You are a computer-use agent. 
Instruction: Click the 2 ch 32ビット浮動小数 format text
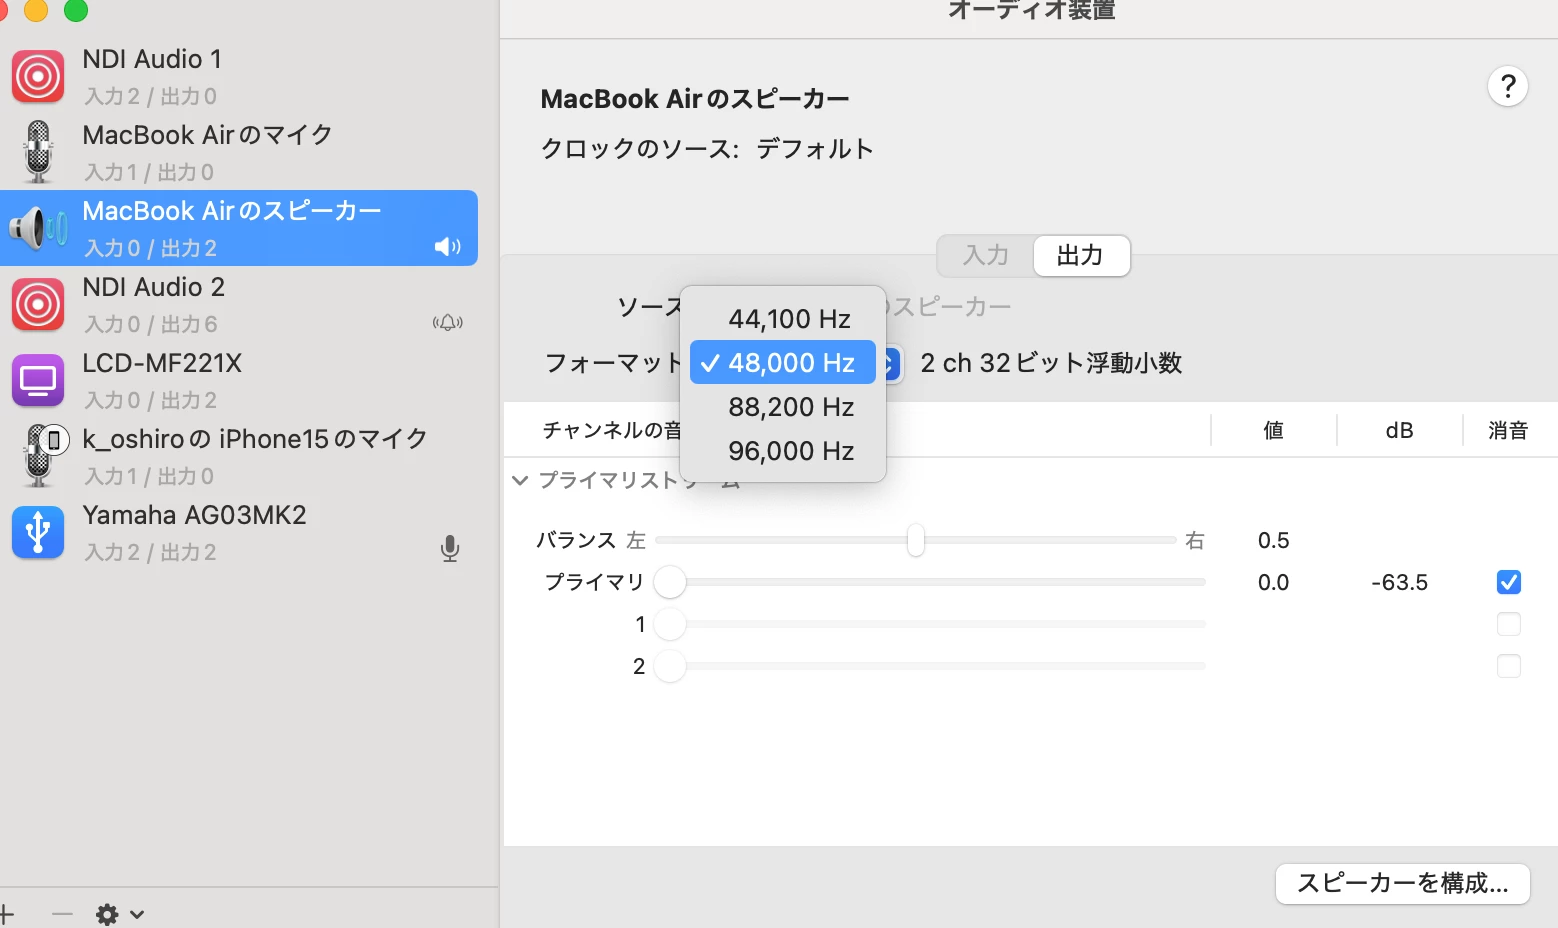tap(1051, 363)
